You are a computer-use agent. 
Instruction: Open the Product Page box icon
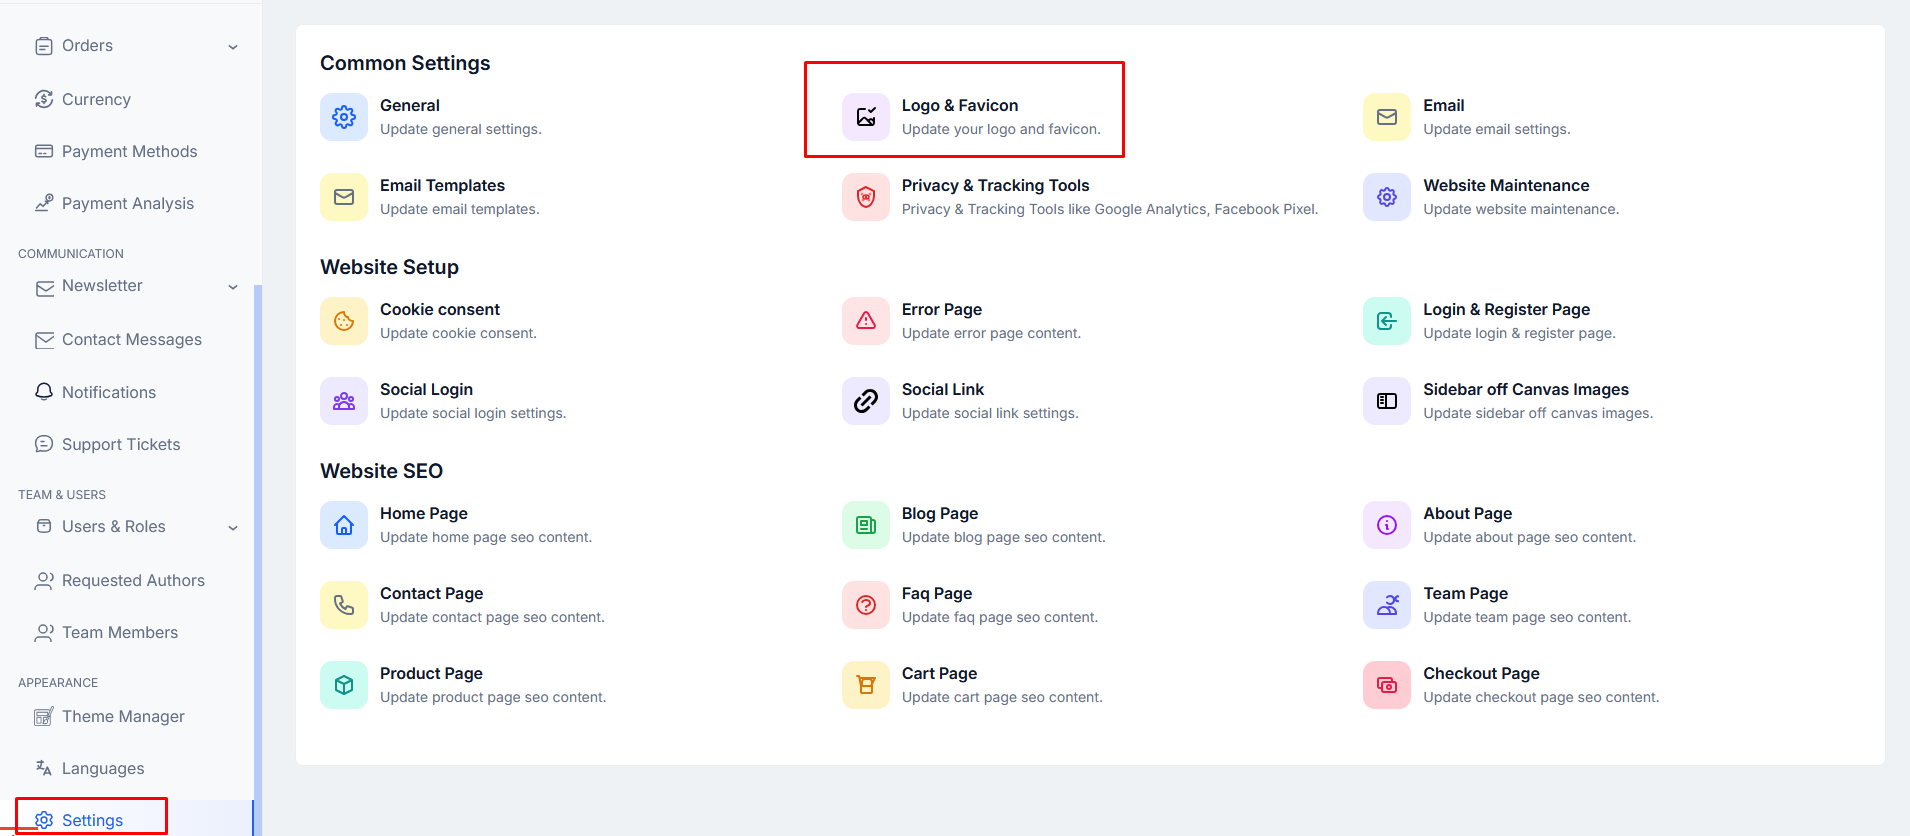[x=344, y=685]
